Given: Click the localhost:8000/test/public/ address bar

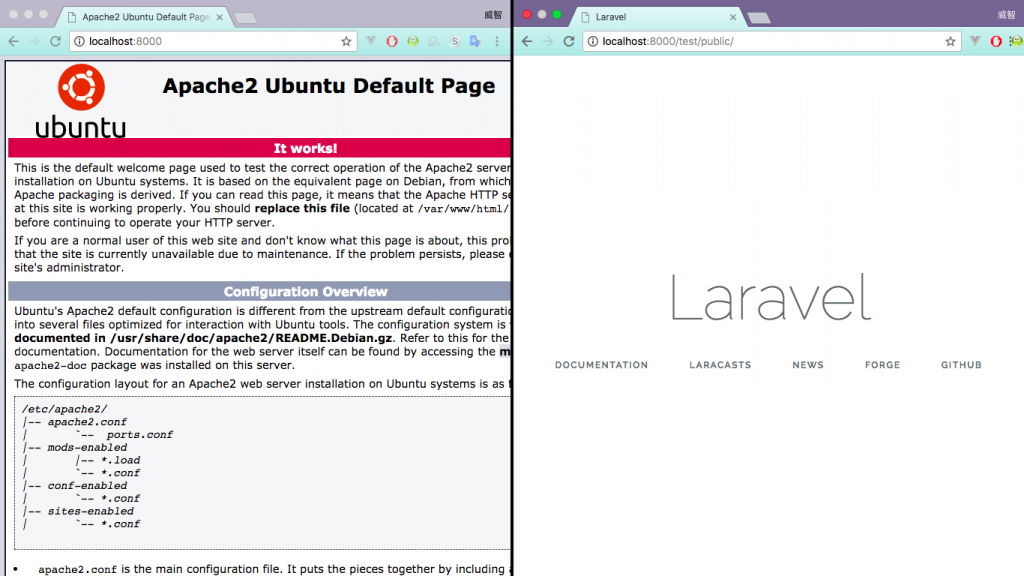Looking at the screenshot, I should pyautogui.click(x=771, y=41).
